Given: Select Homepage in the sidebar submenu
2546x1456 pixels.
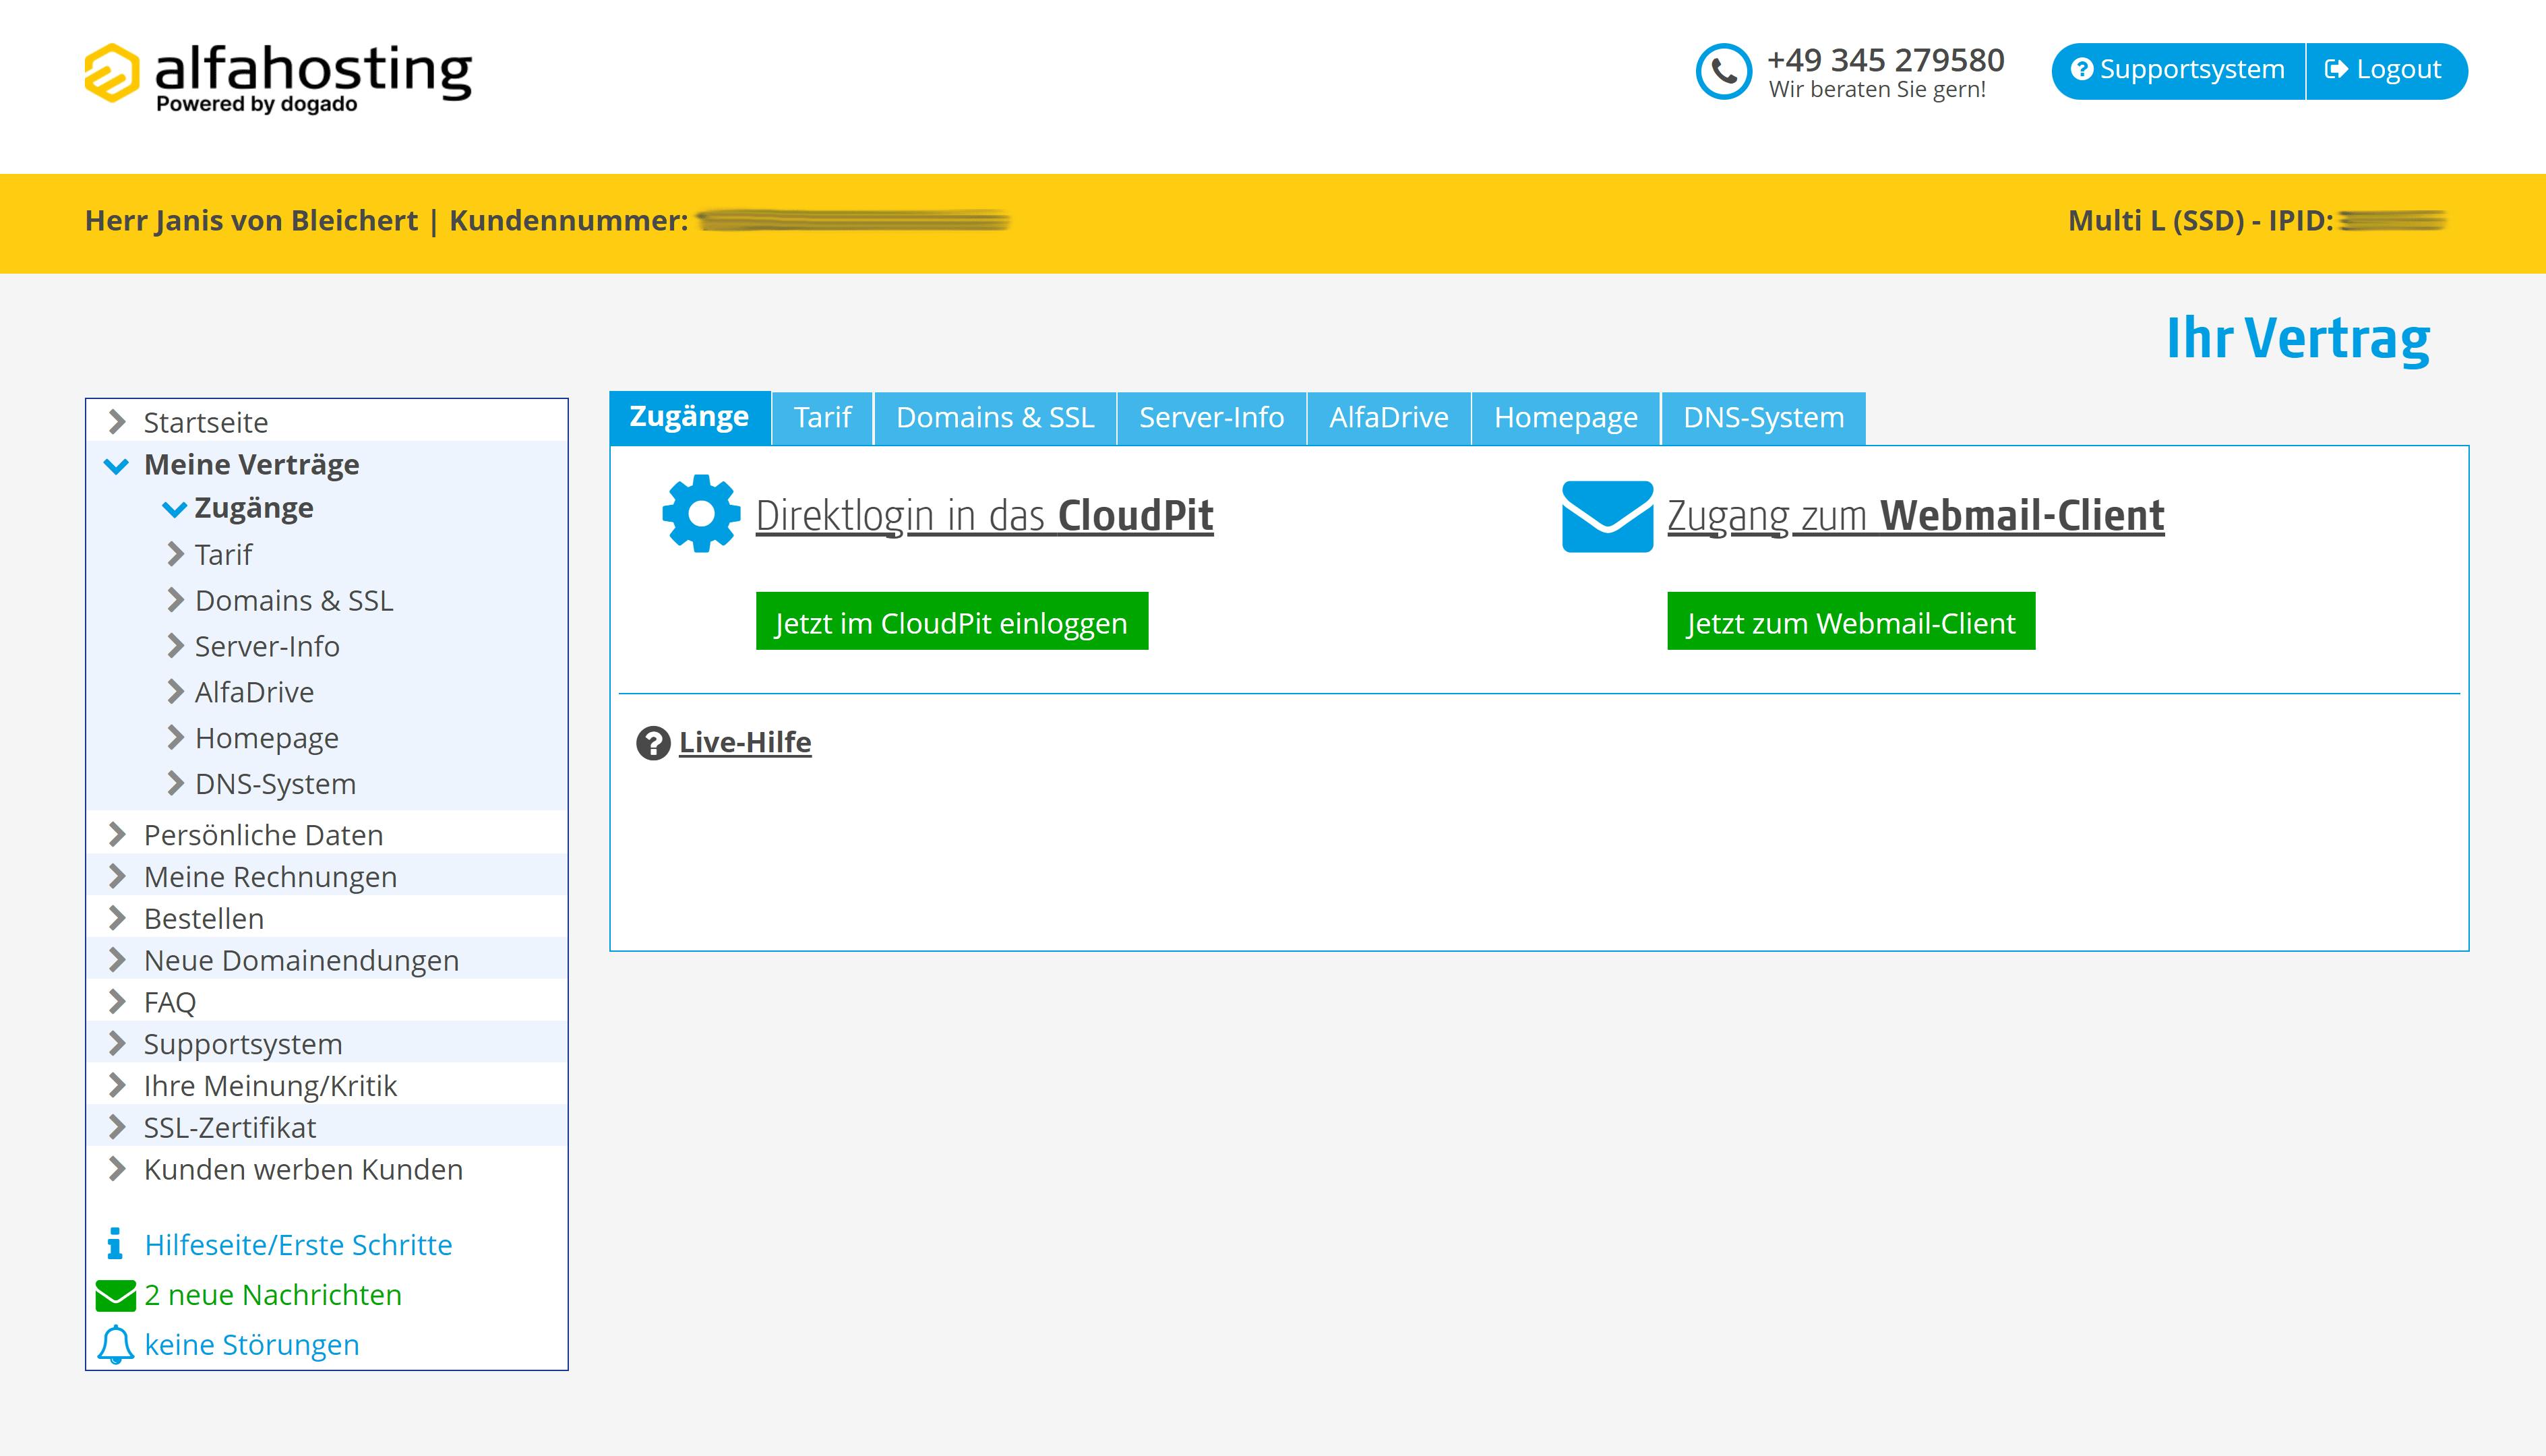Looking at the screenshot, I should point(266,738).
